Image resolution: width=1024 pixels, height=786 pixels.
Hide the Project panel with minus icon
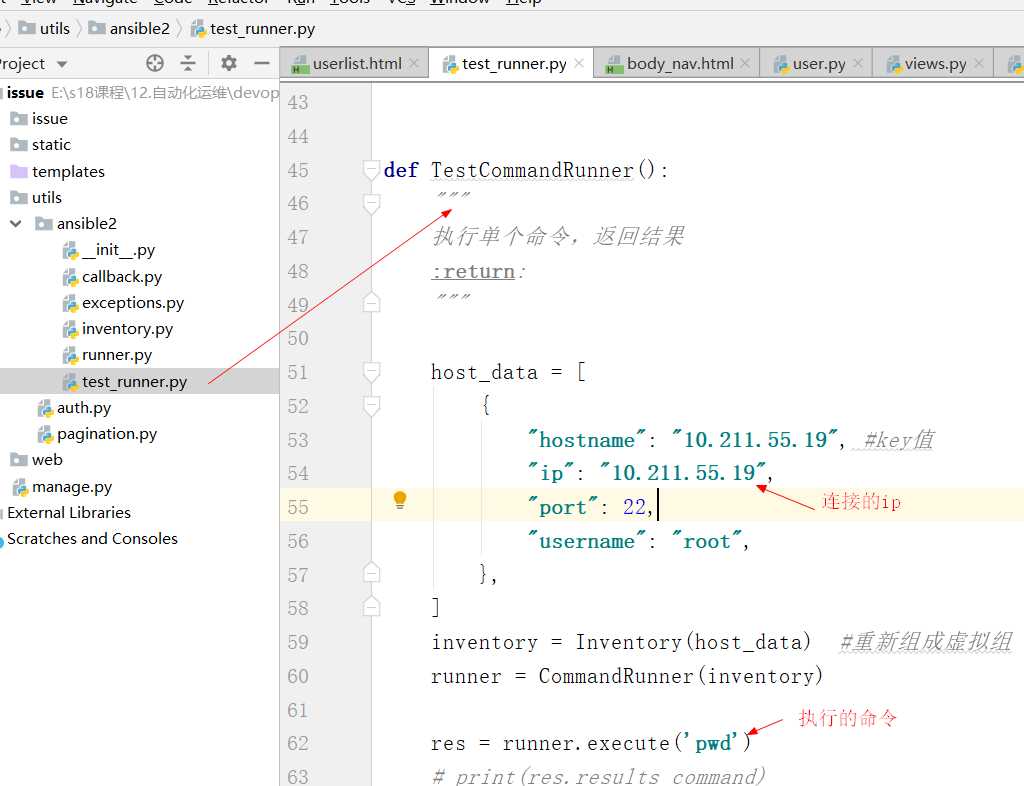[x=262, y=63]
